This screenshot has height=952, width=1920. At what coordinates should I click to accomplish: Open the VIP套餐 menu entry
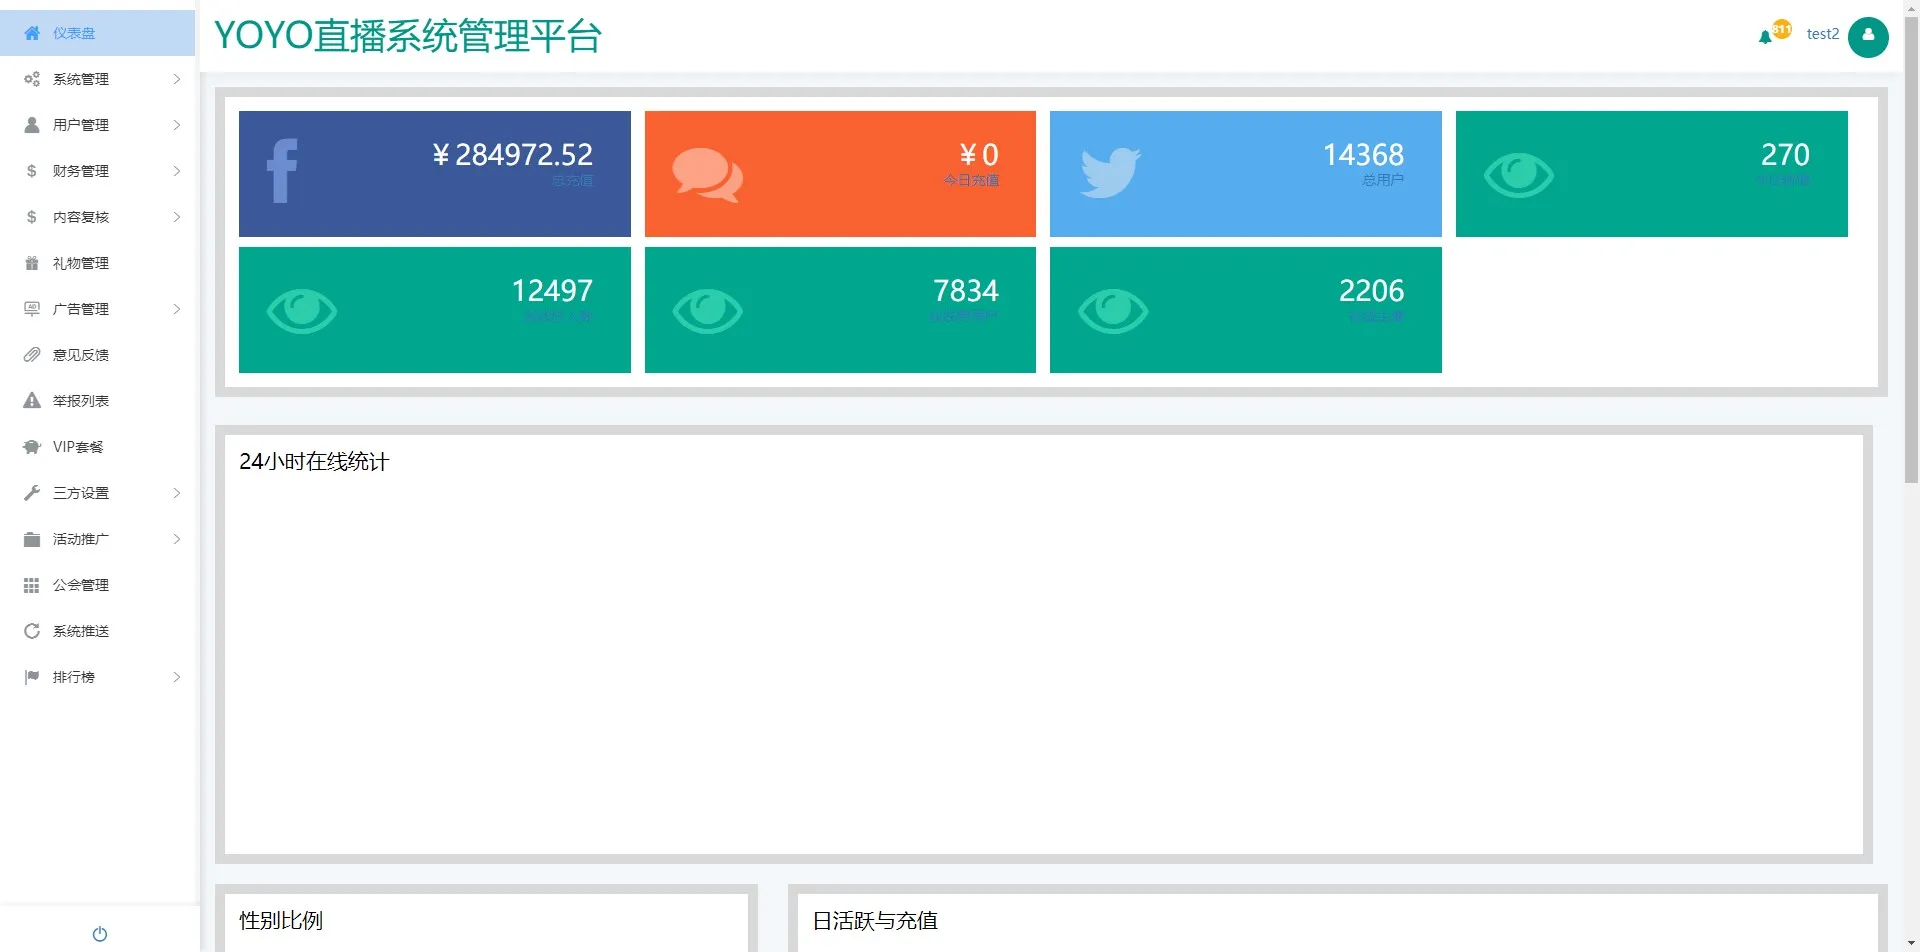pos(97,447)
